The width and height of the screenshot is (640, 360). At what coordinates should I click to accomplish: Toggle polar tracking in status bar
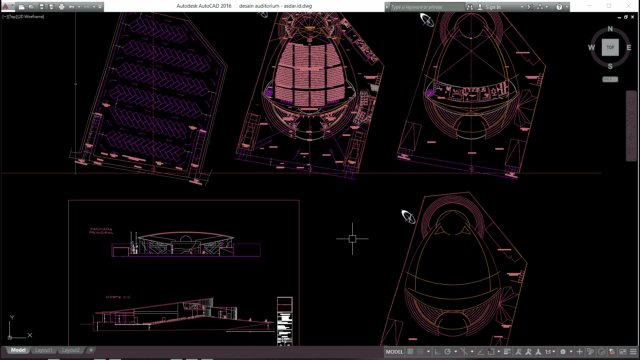point(447,352)
